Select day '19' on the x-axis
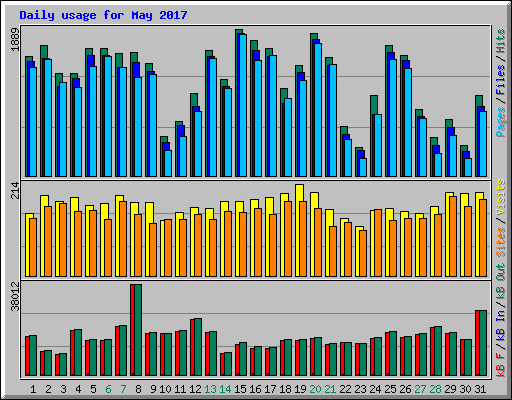The image size is (512, 400). (x=300, y=389)
